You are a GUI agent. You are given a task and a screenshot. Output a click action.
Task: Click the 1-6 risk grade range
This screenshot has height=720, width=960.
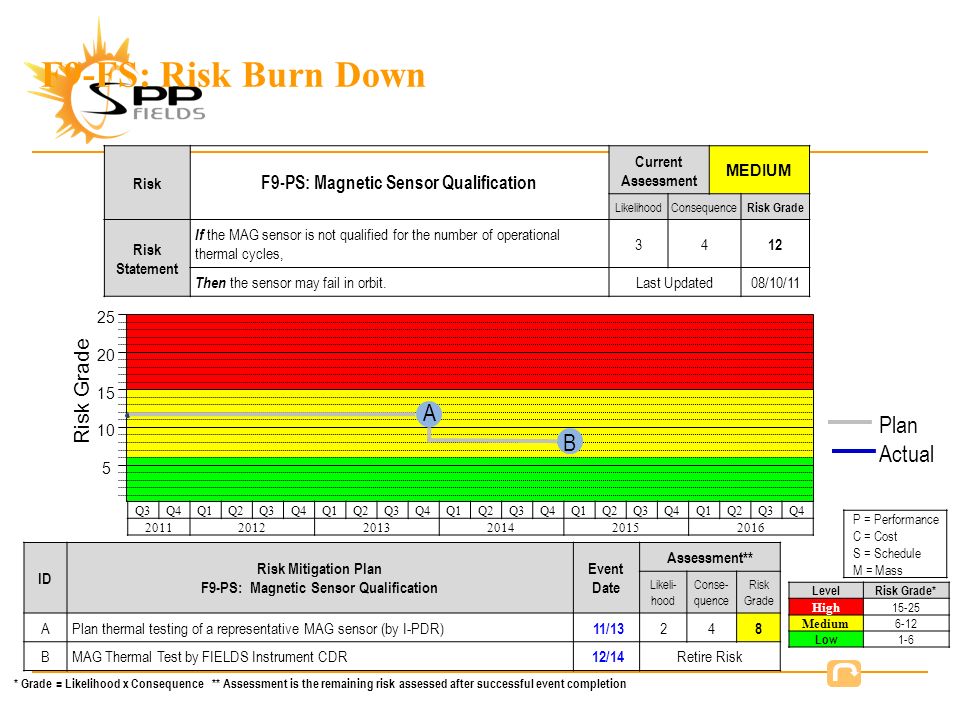coord(906,639)
